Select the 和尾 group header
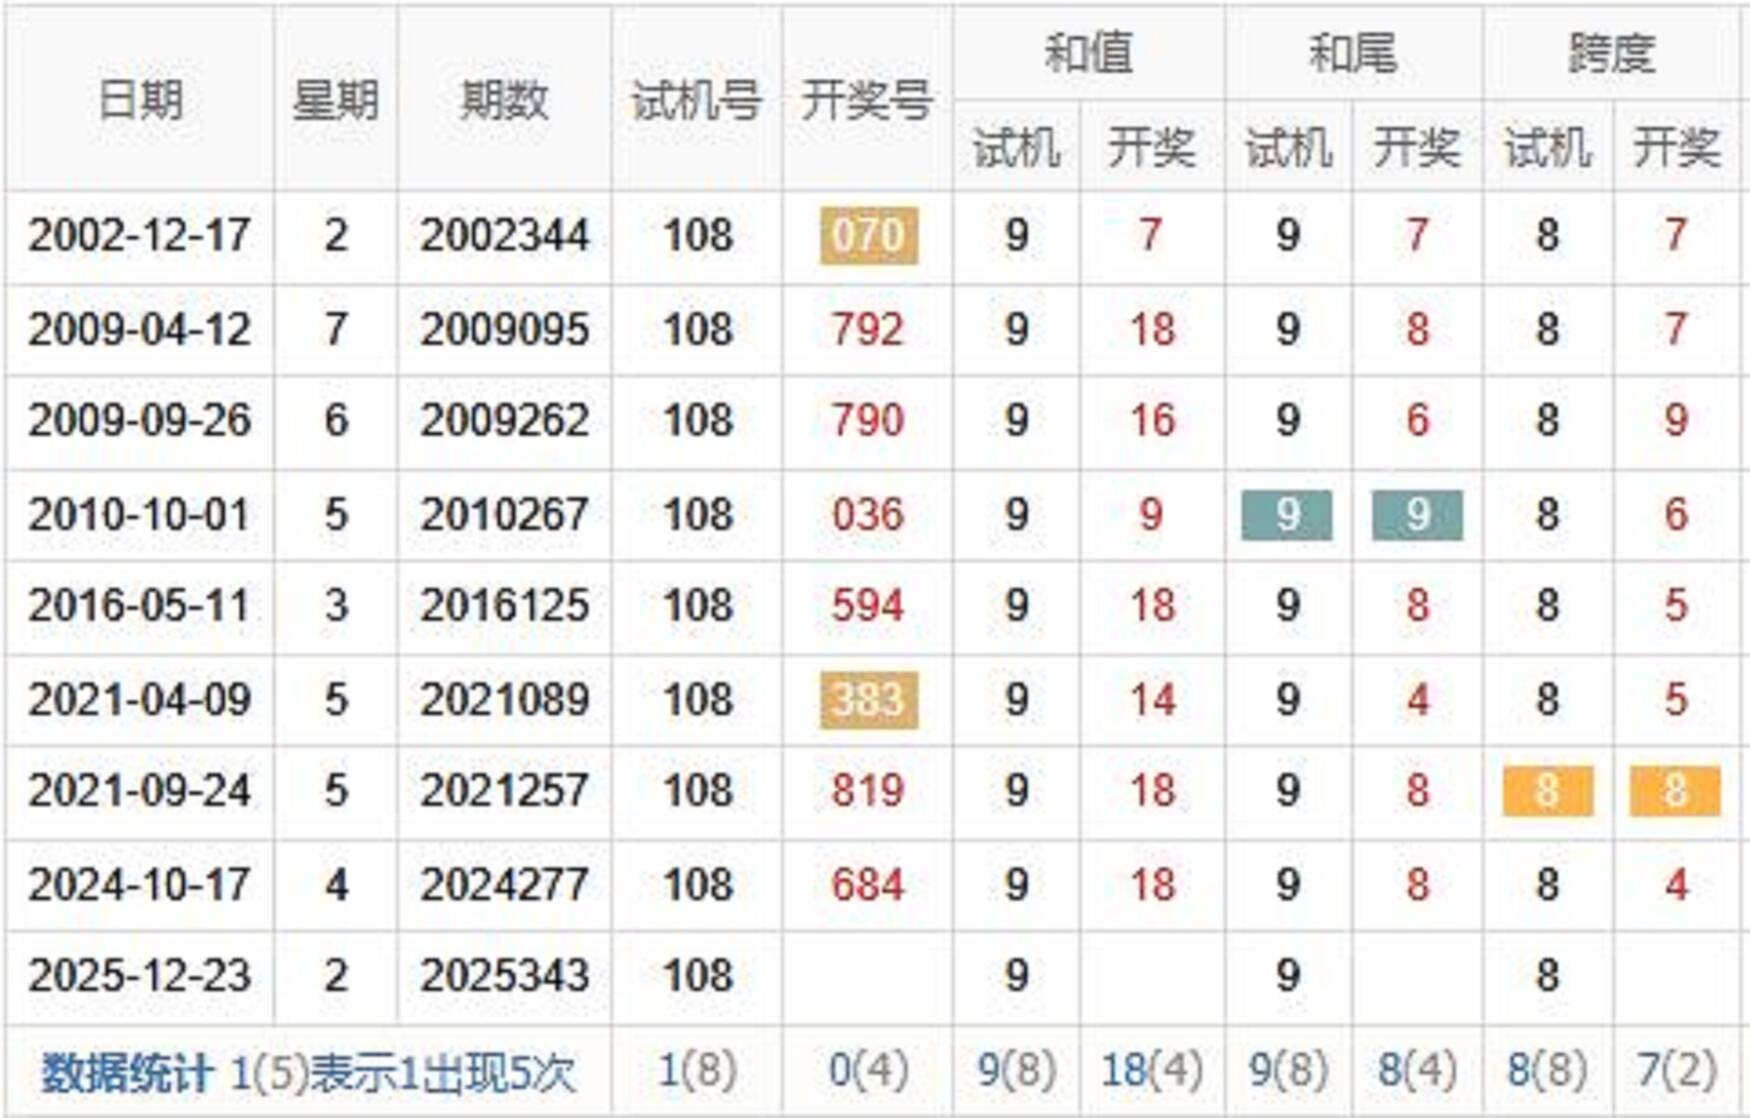 click(1353, 52)
